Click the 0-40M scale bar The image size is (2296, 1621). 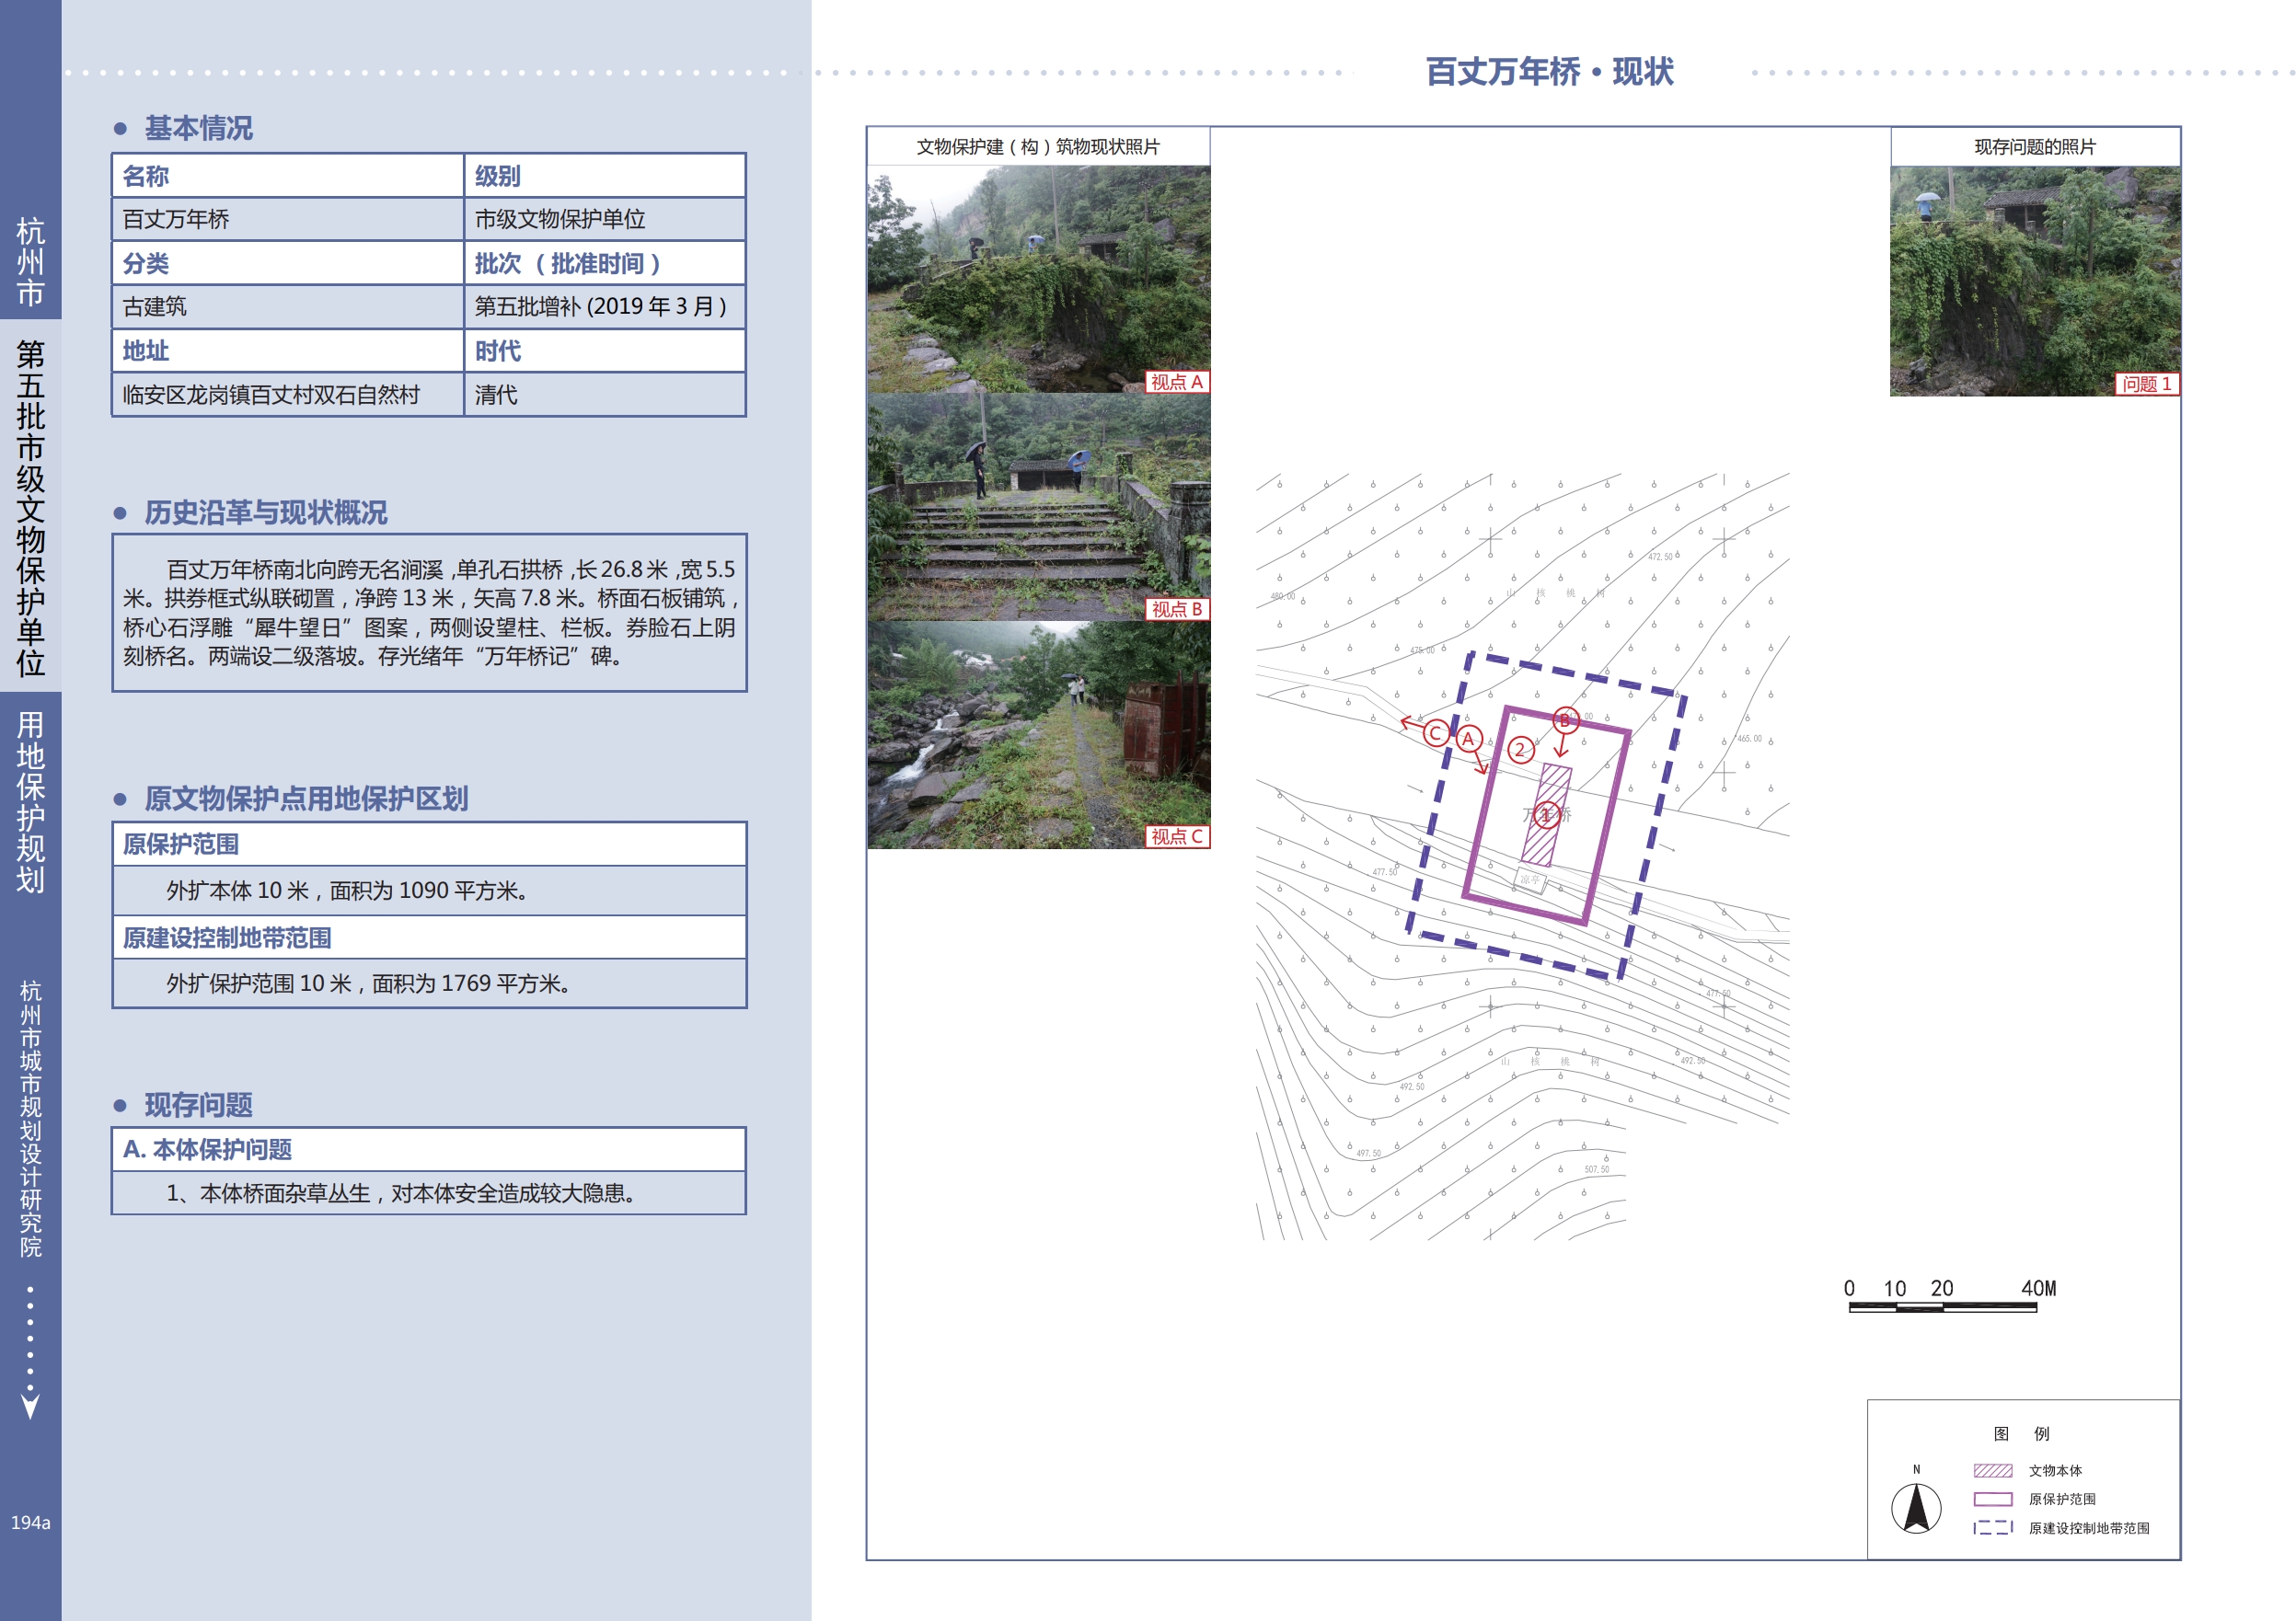point(1942,1306)
